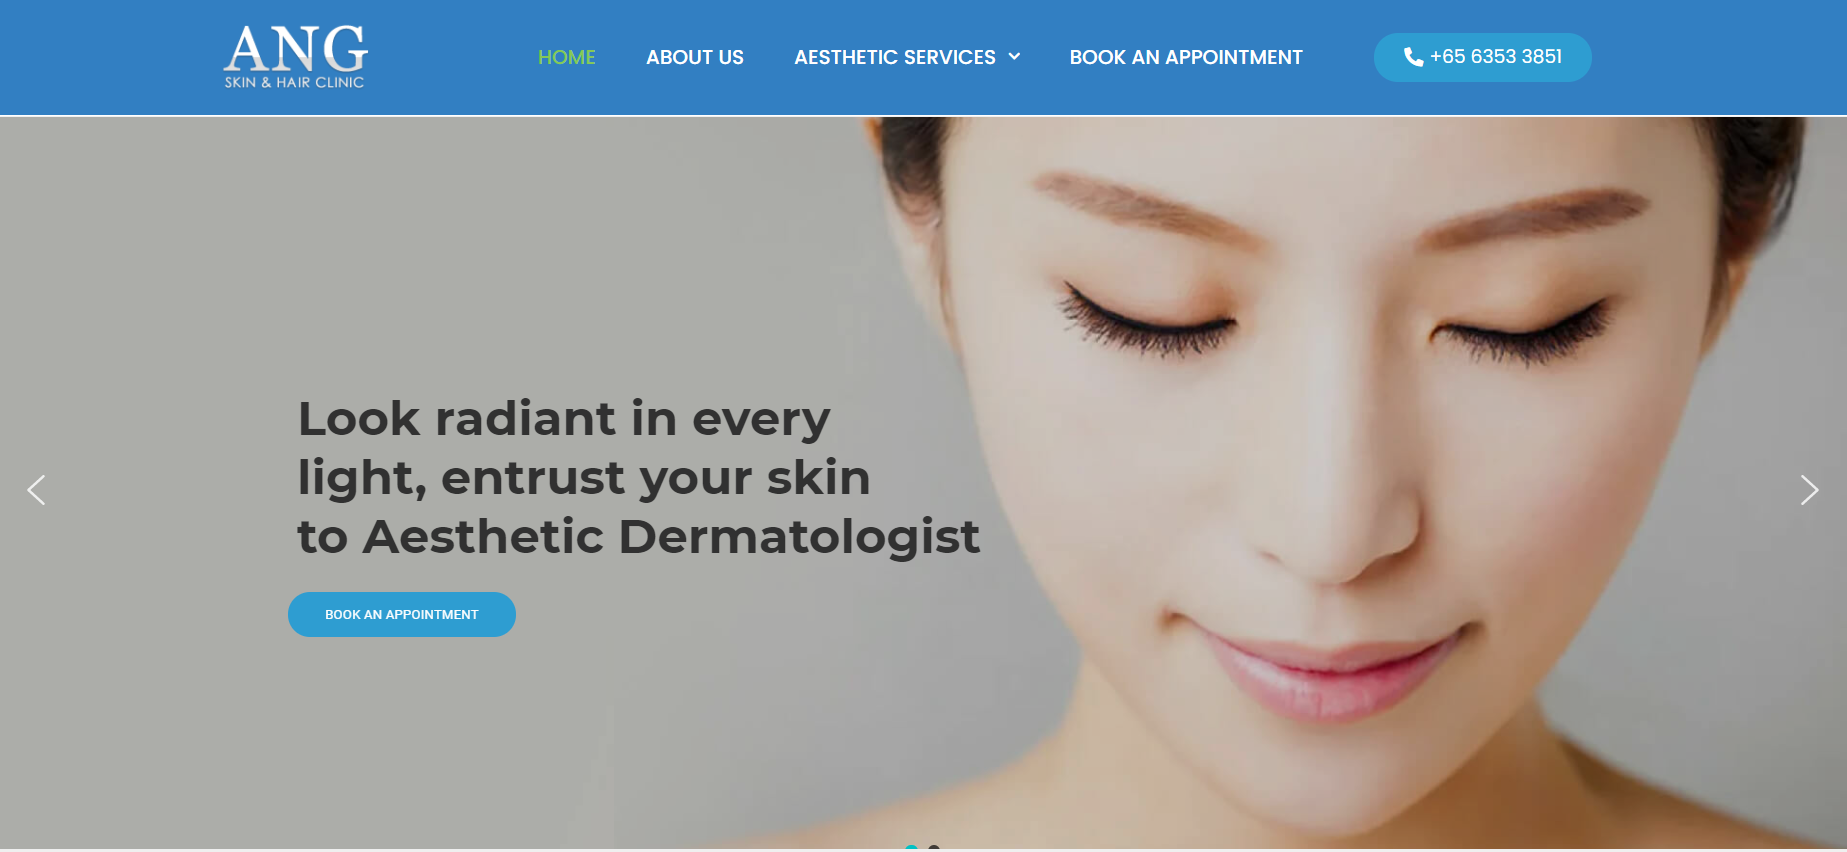Open the AESTHETIC SERVICES menu
This screenshot has width=1847, height=852.
895,57
